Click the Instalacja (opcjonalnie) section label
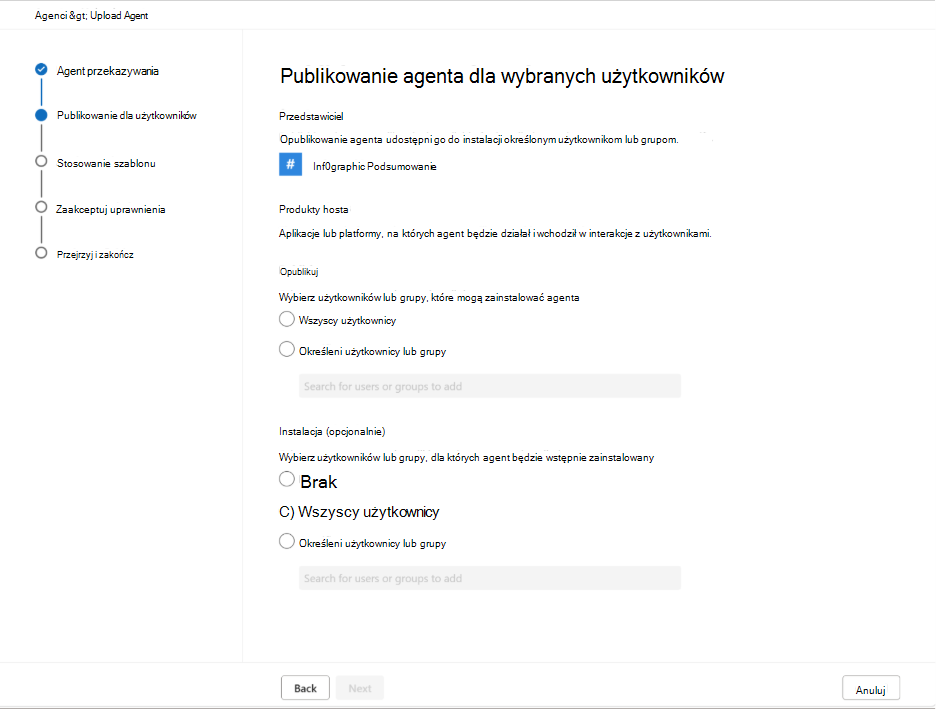 [332, 431]
